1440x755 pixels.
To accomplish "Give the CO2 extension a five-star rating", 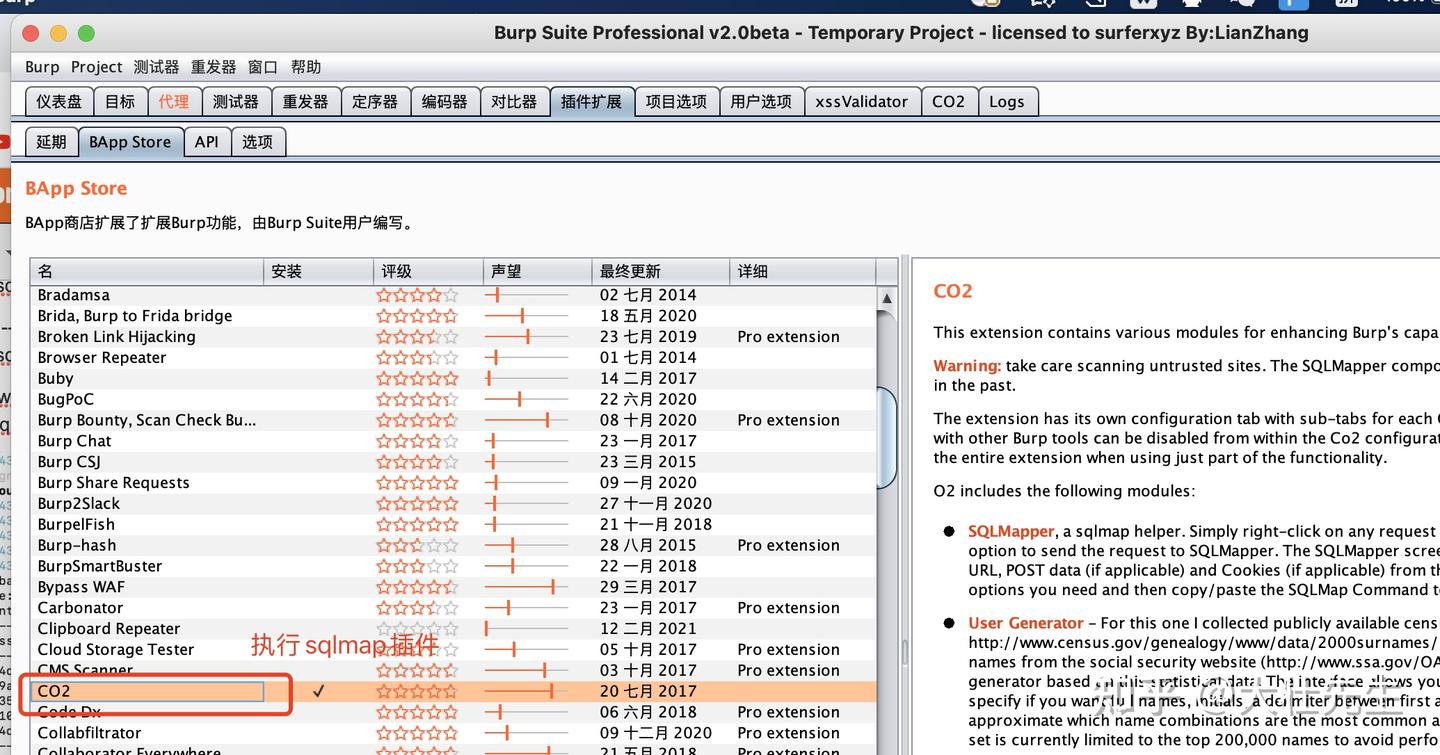I will (451, 691).
